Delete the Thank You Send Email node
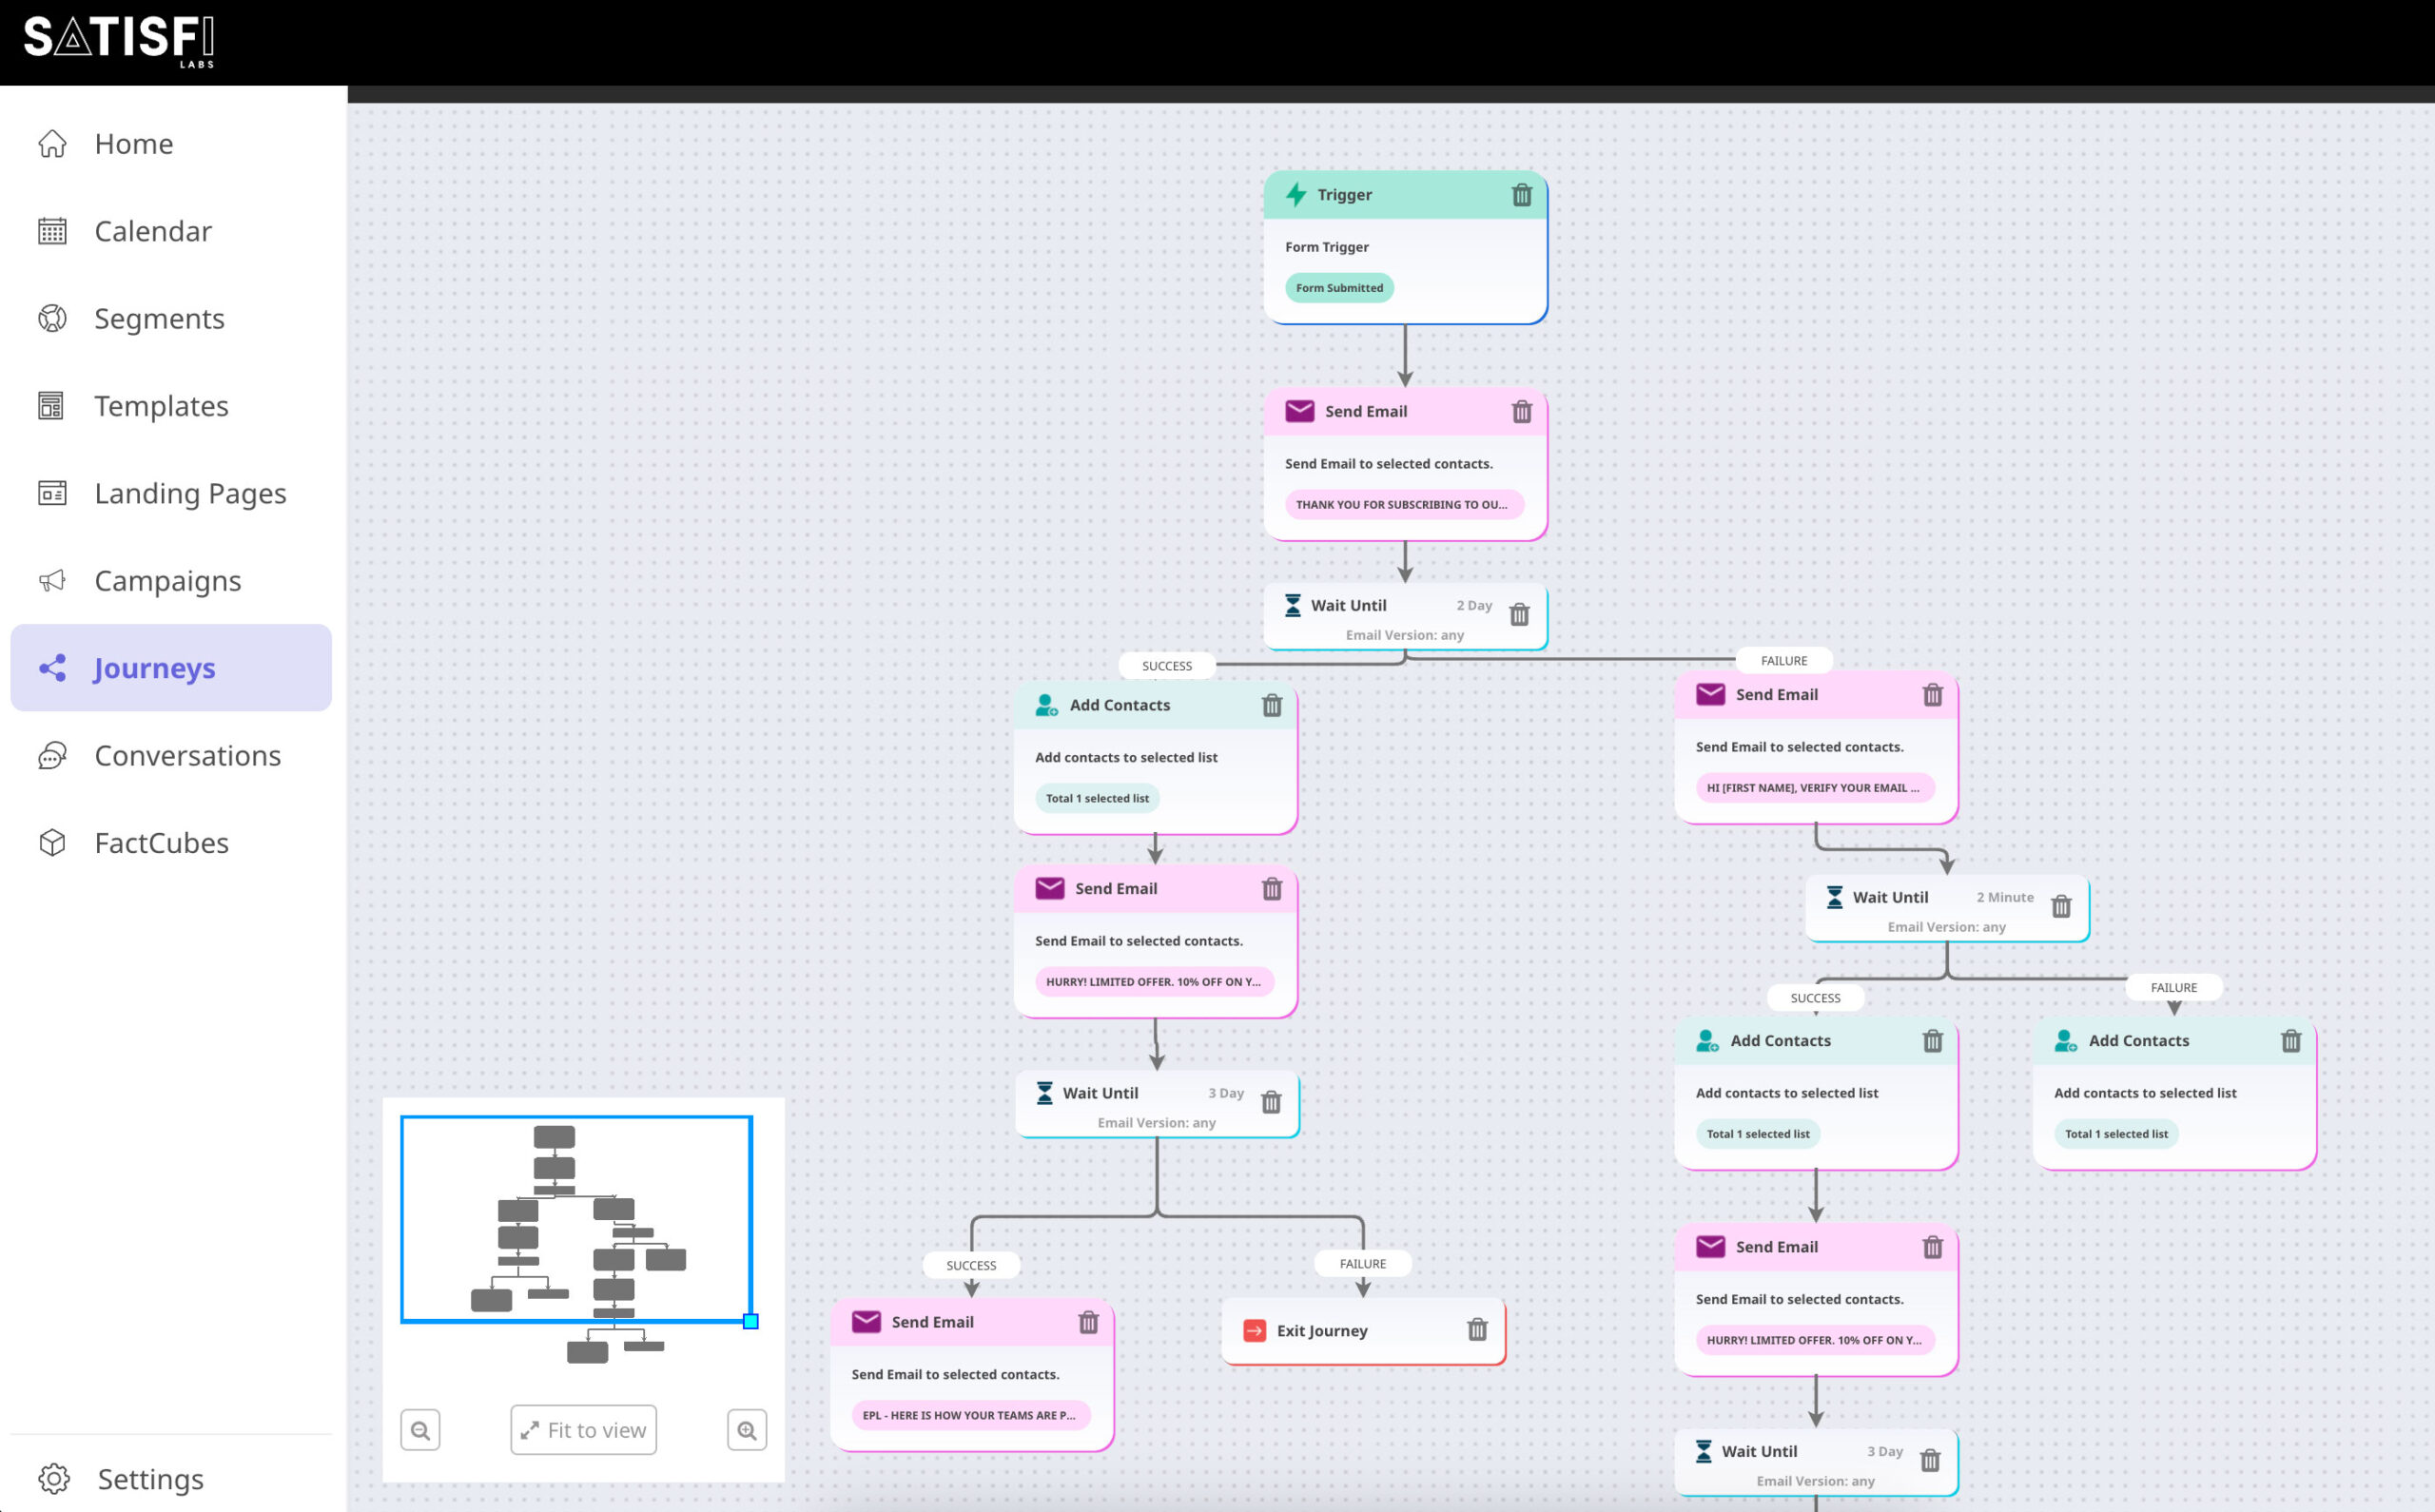Screen dimensions: 2435x1512 [x=1521, y=411]
